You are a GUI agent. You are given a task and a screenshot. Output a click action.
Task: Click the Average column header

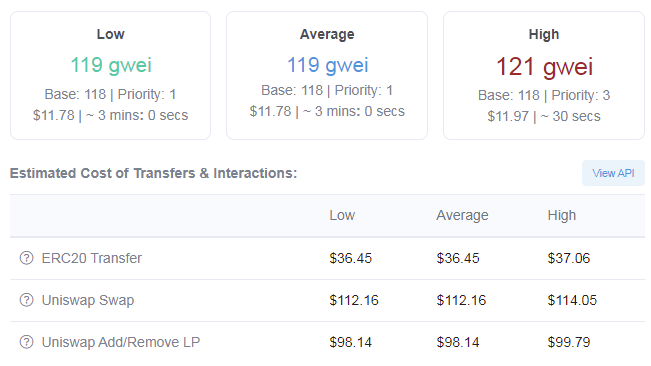[462, 215]
